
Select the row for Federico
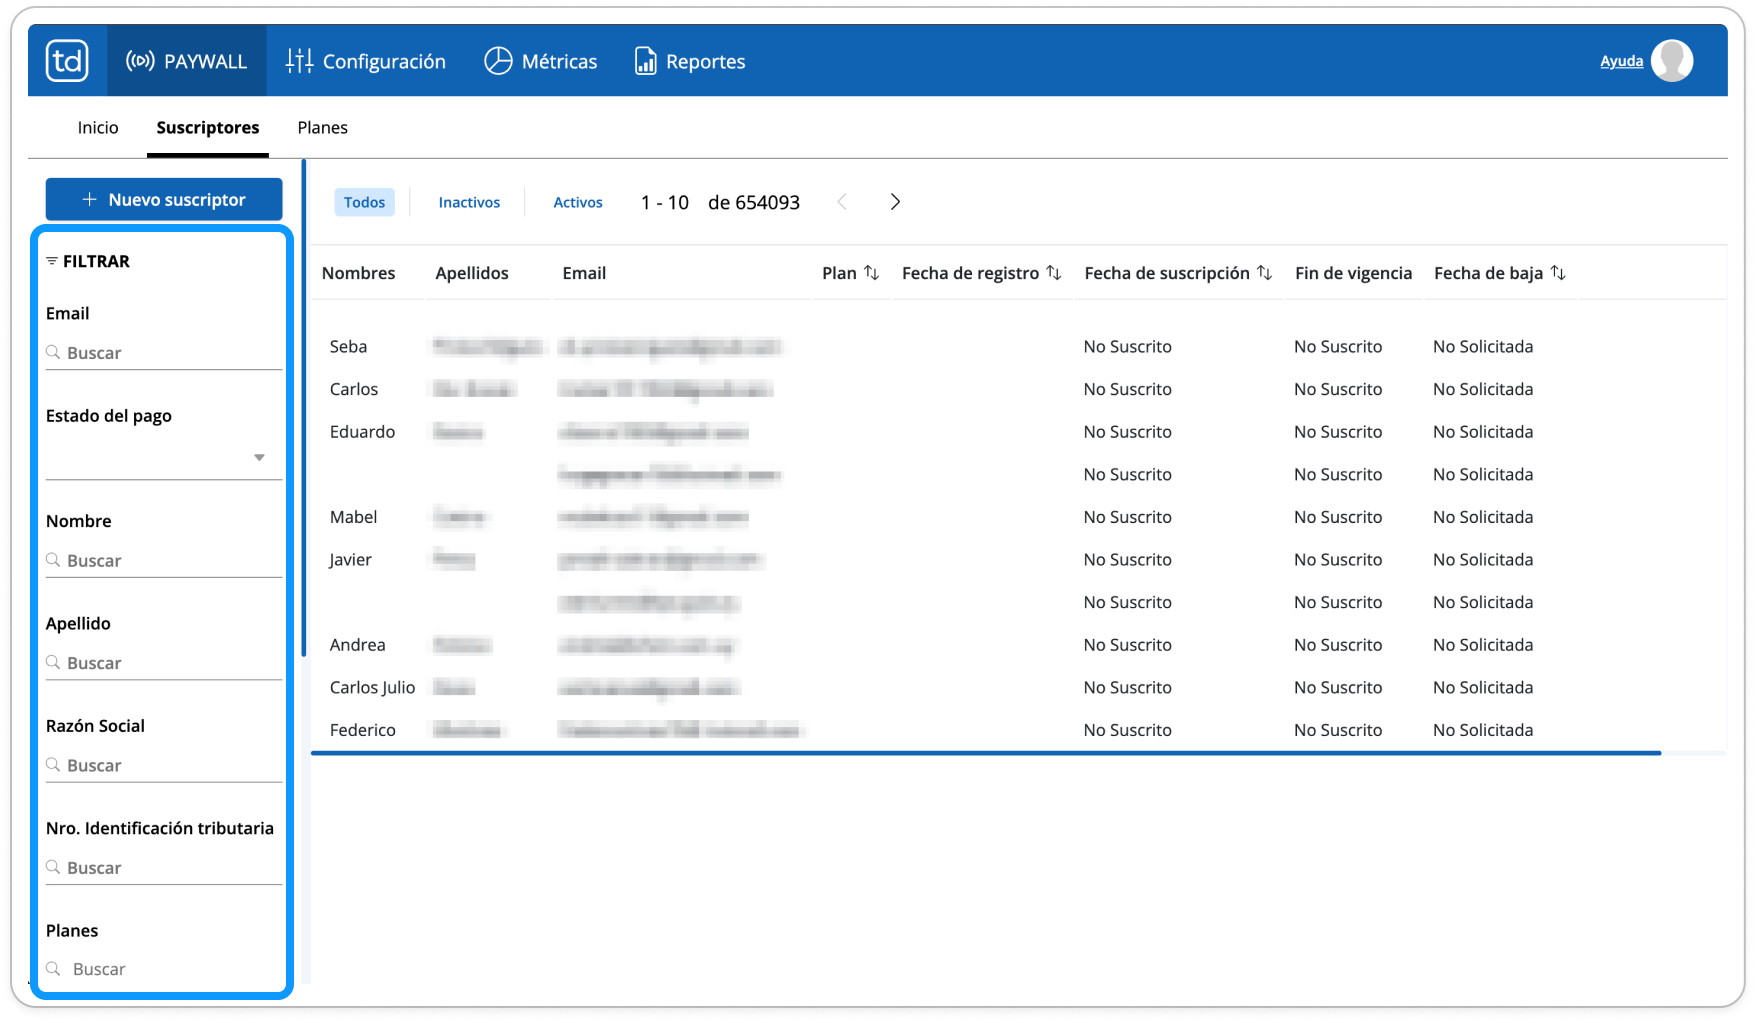pyautogui.click(x=1018, y=730)
